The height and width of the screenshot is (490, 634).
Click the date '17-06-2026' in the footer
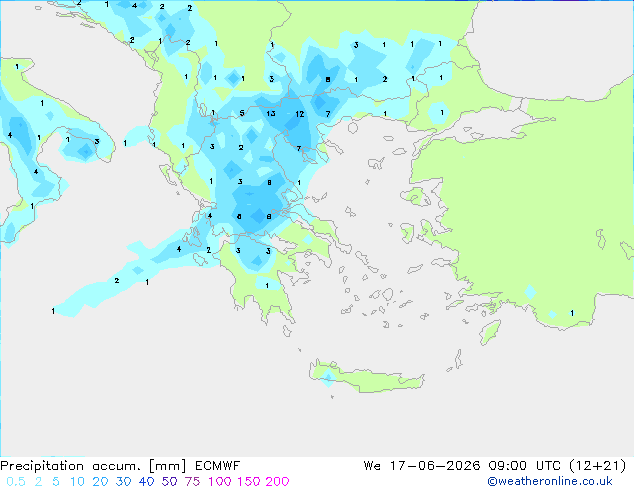[x=435, y=466]
